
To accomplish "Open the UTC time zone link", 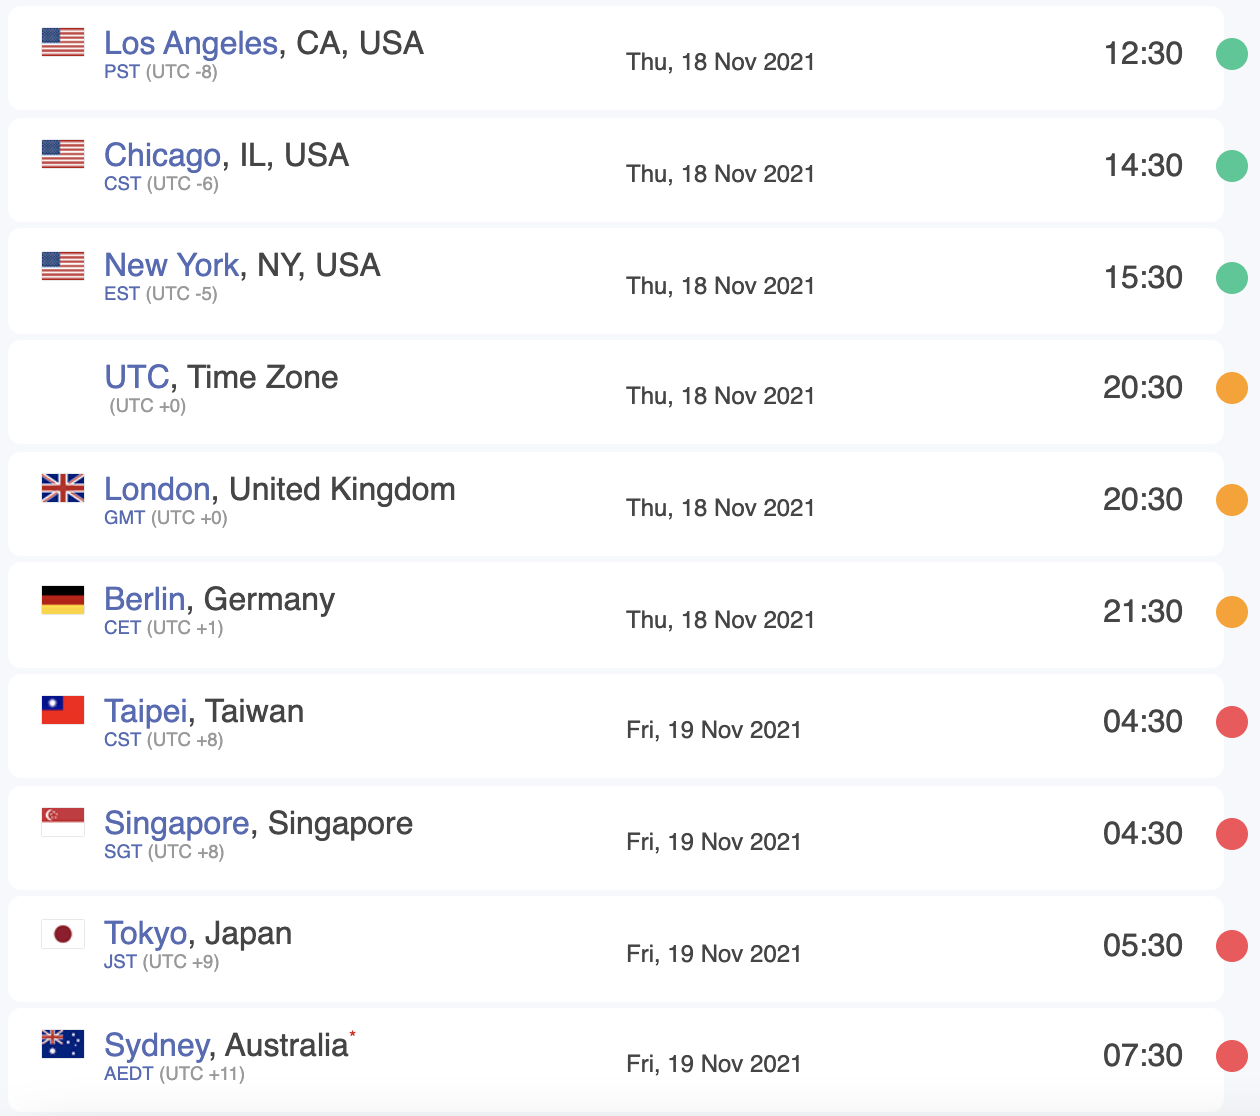I will 137,377.
